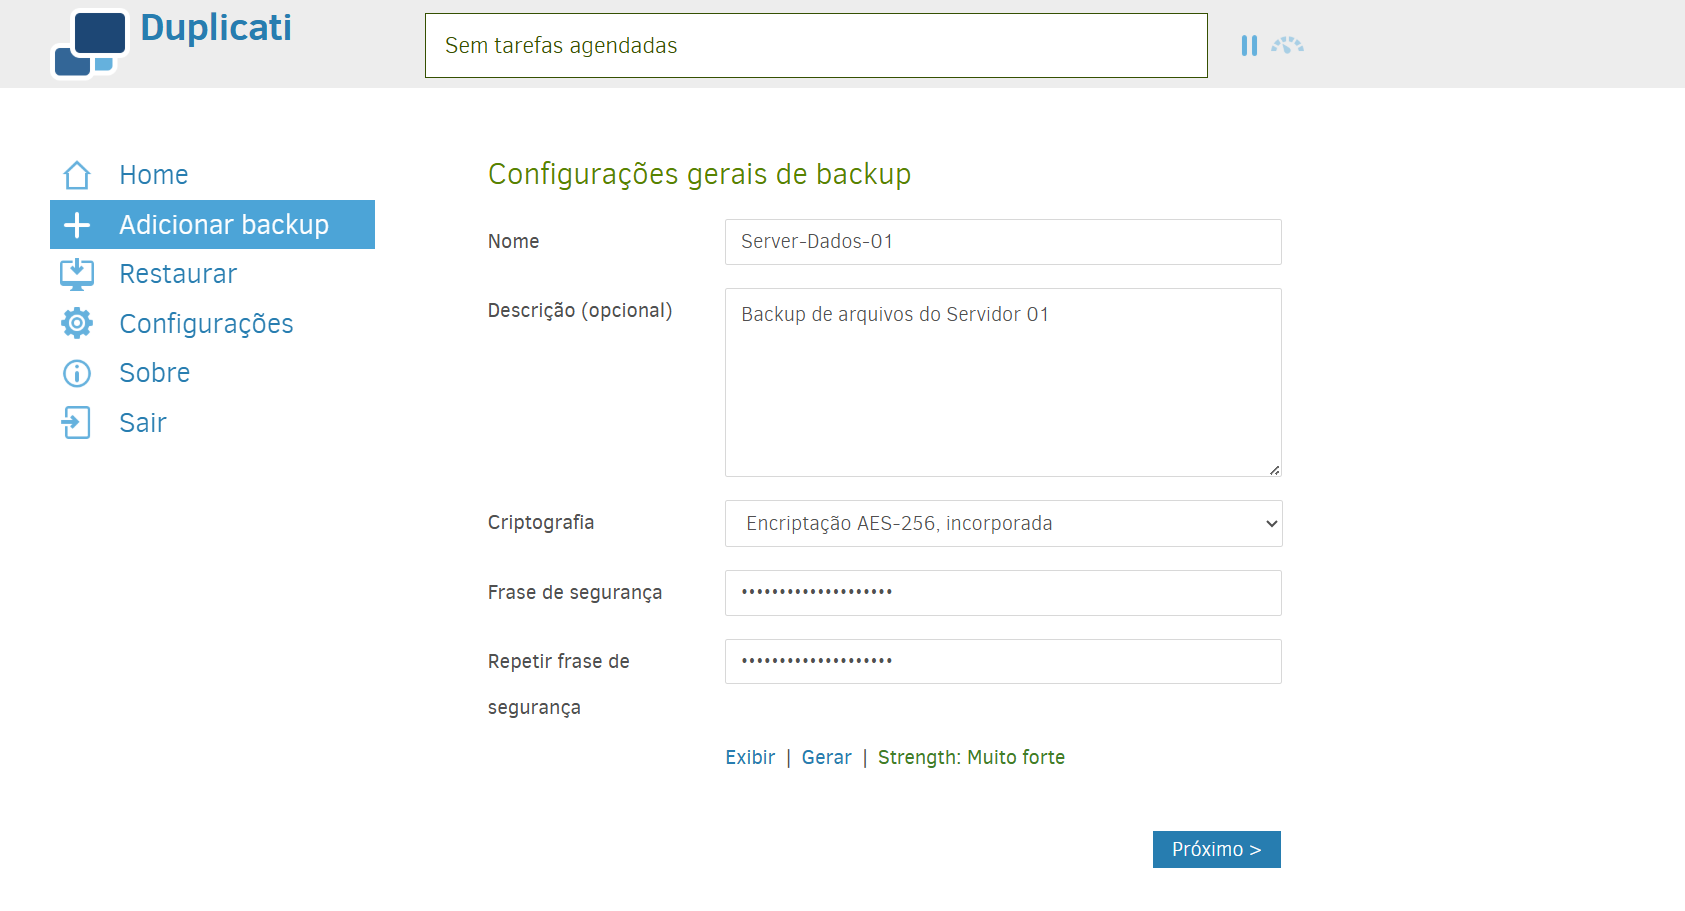Focus the Descrição text area
1685x911 pixels.
tap(1003, 382)
